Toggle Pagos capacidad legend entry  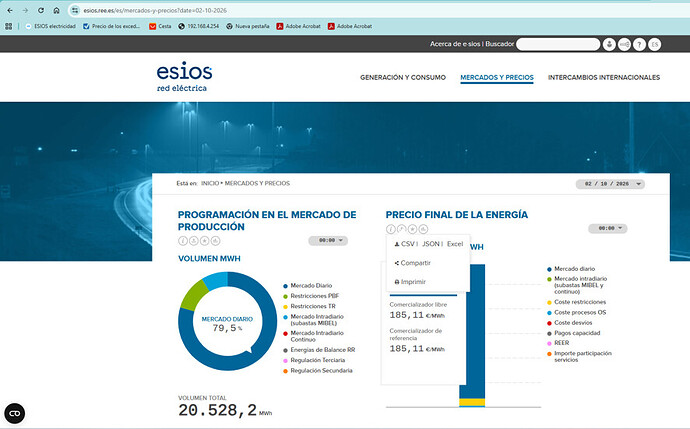pyautogui.click(x=573, y=333)
